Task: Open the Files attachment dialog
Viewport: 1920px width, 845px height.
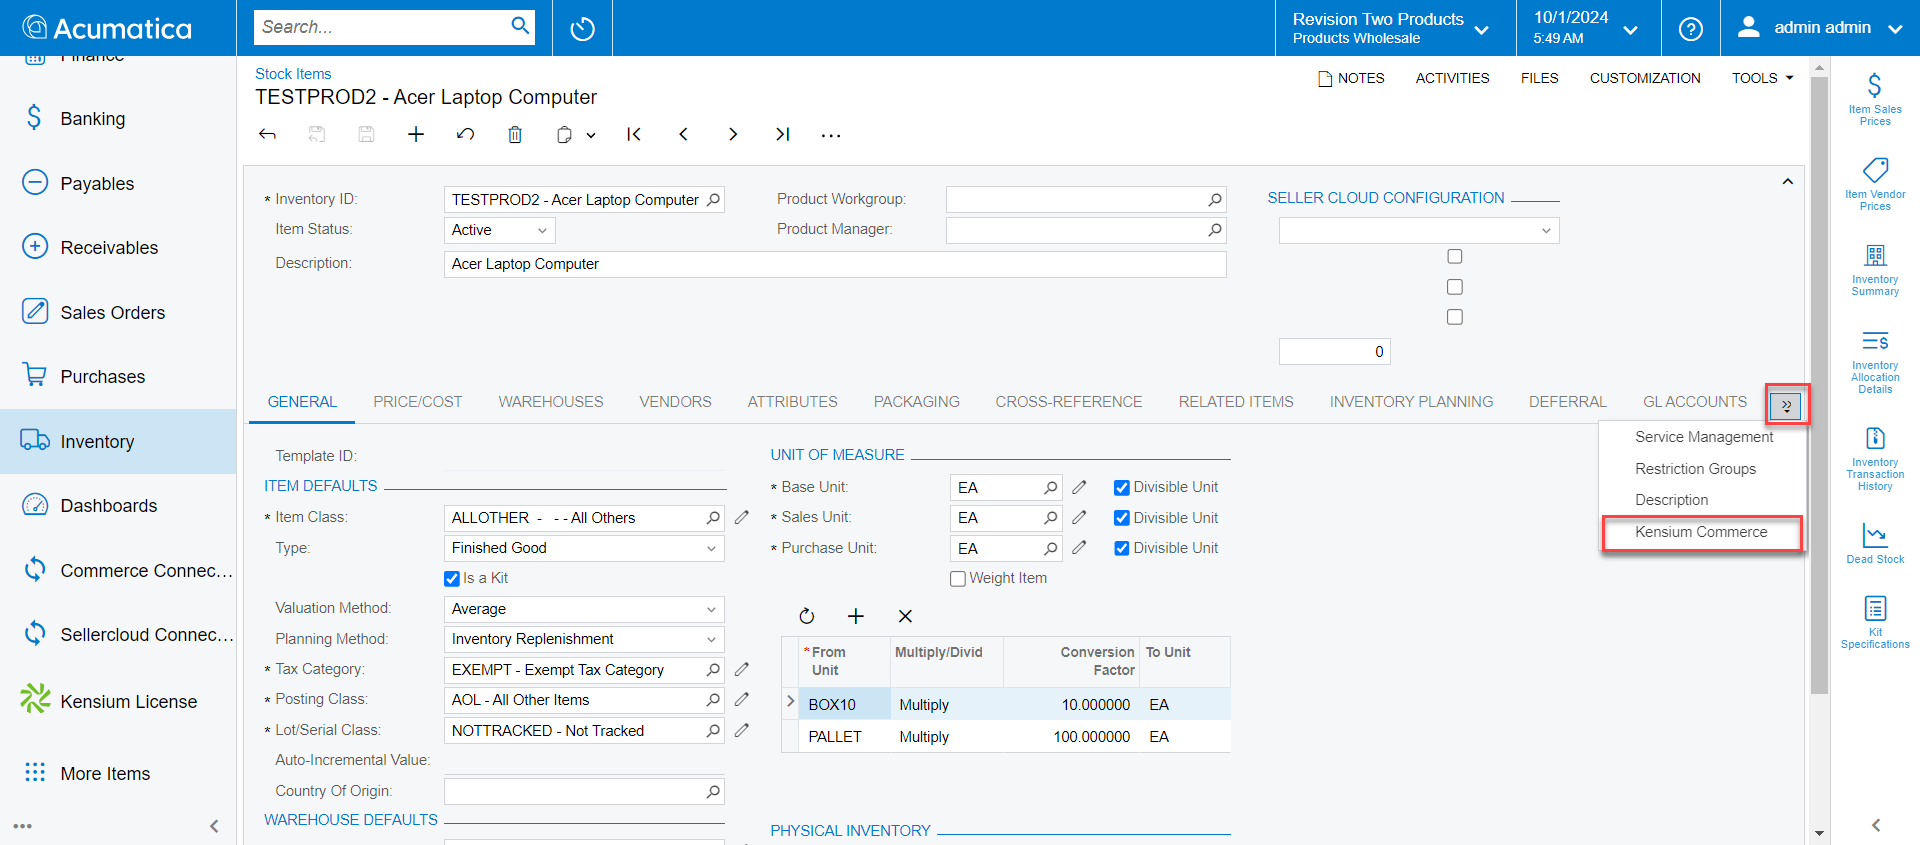Action: 1539,78
